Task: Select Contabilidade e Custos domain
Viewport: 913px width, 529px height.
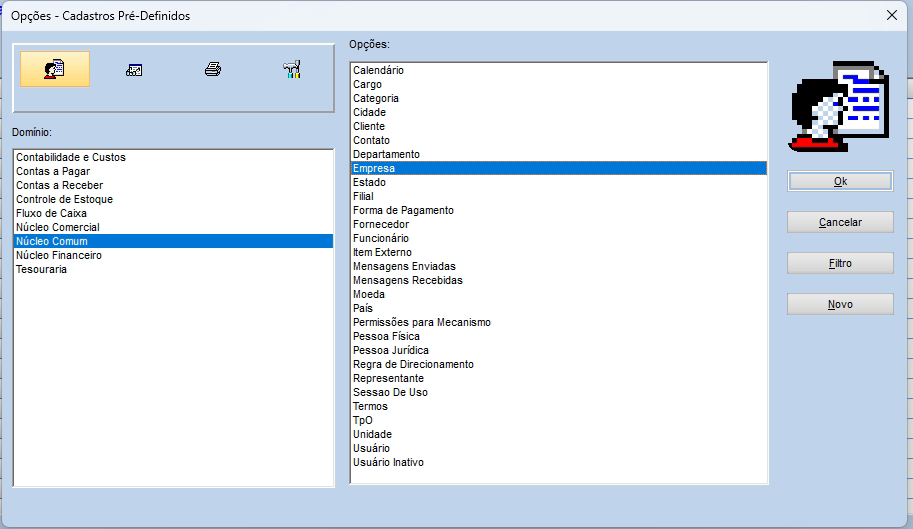Action: pyautogui.click(x=71, y=157)
